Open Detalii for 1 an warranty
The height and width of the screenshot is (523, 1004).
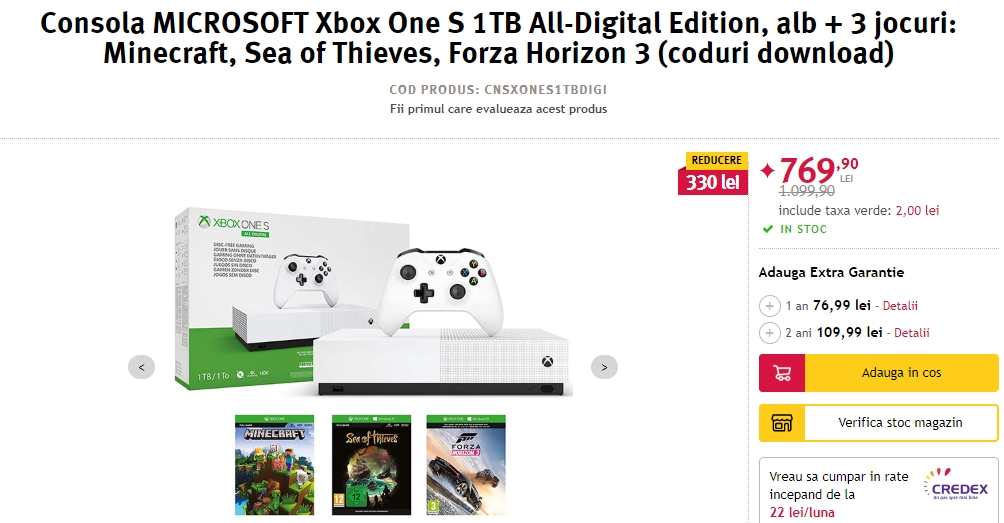click(x=898, y=306)
